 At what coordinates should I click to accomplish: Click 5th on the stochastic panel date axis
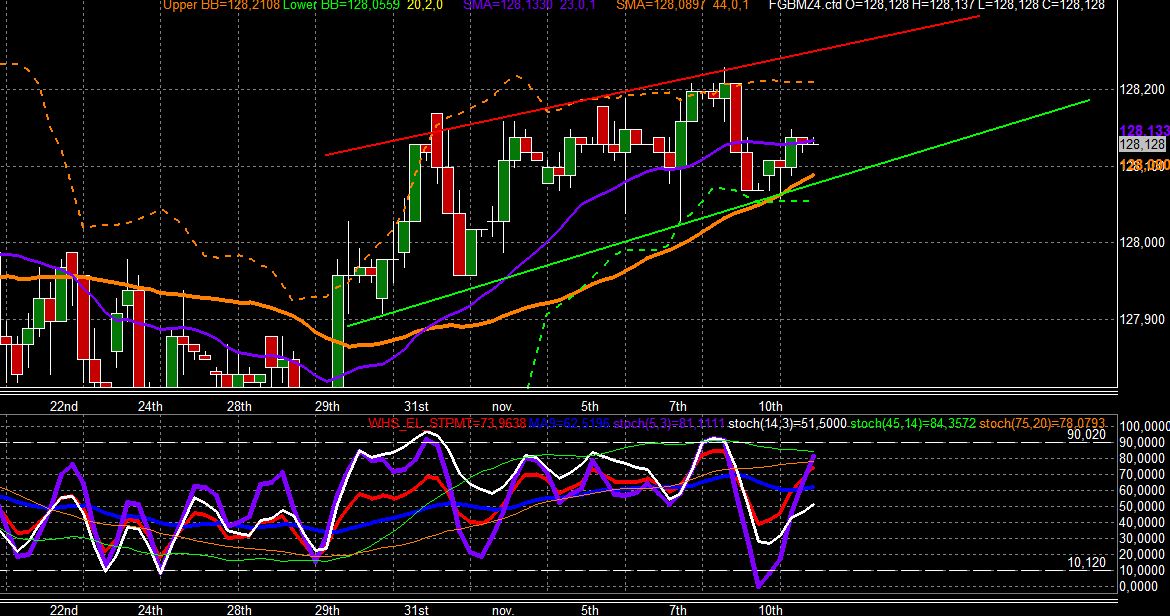(589, 610)
